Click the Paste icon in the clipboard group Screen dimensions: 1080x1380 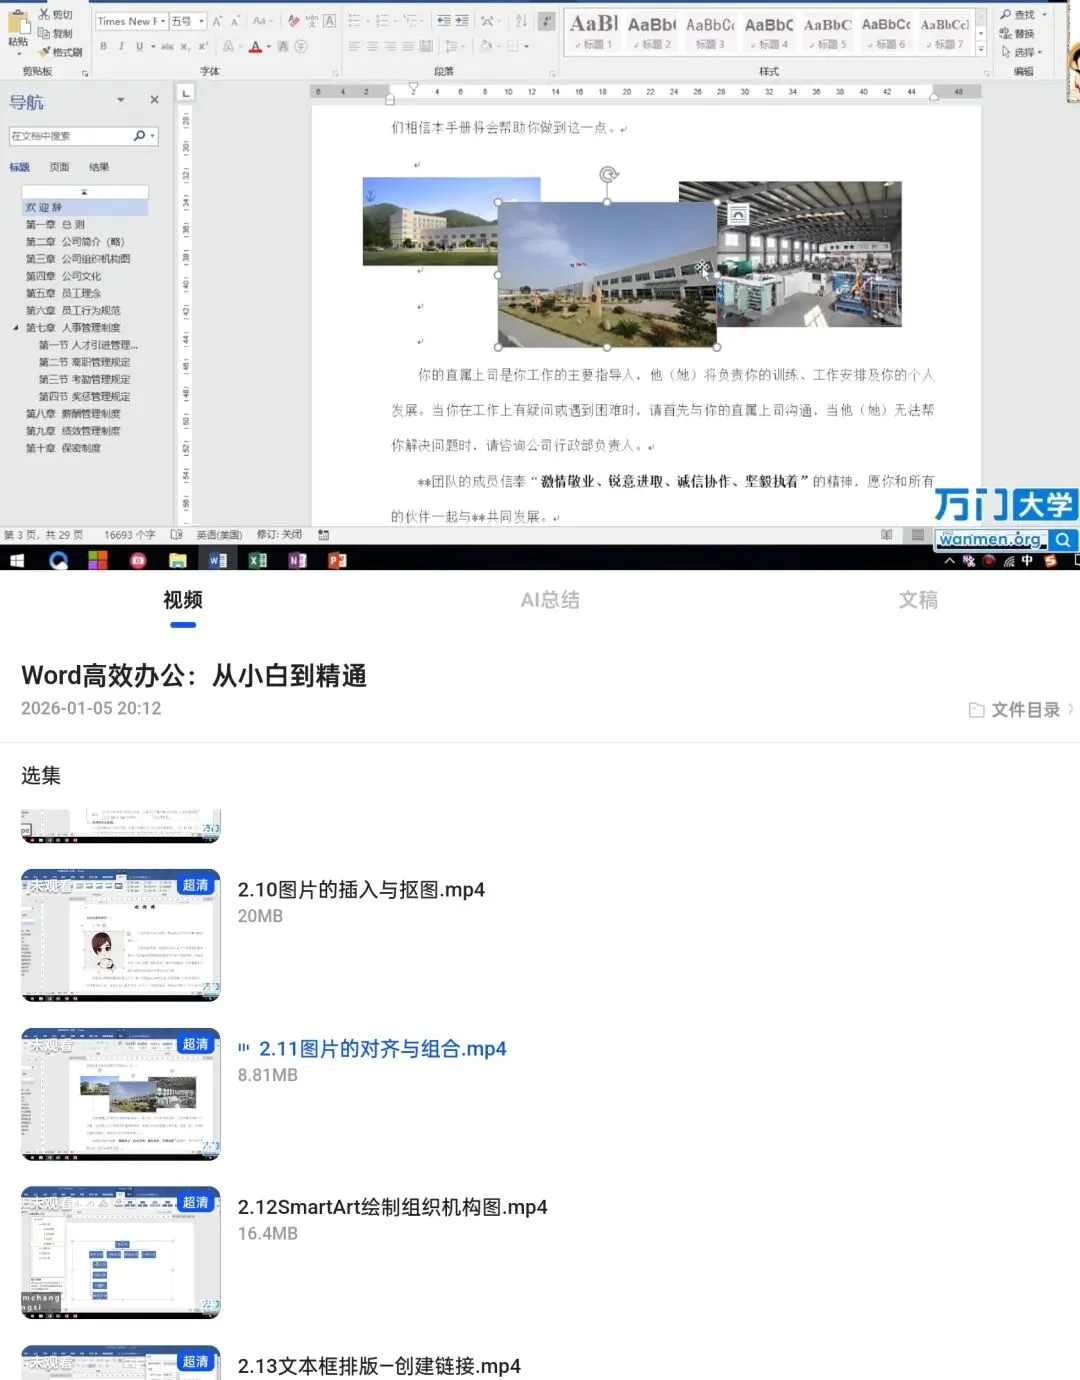point(18,24)
